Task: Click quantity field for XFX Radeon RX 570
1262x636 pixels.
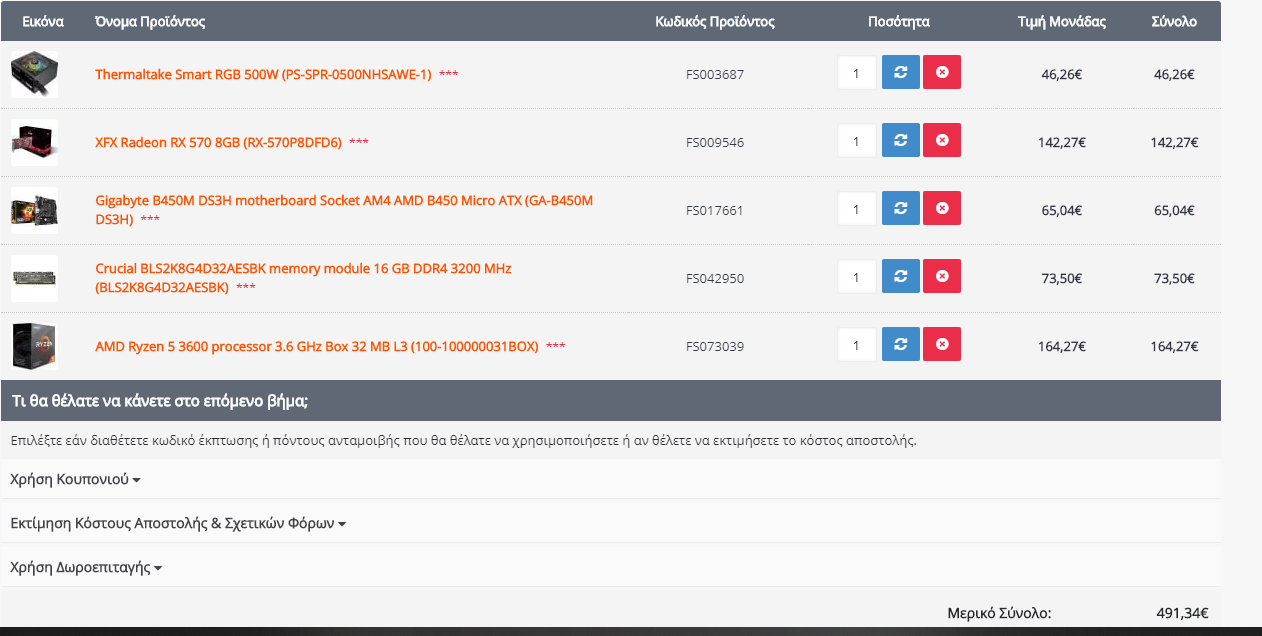Action: point(856,141)
